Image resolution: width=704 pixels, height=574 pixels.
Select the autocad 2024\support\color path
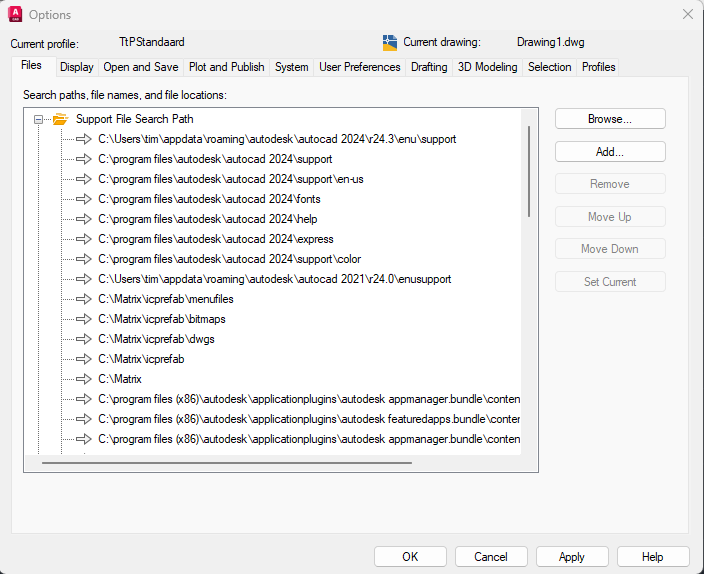[229, 259]
